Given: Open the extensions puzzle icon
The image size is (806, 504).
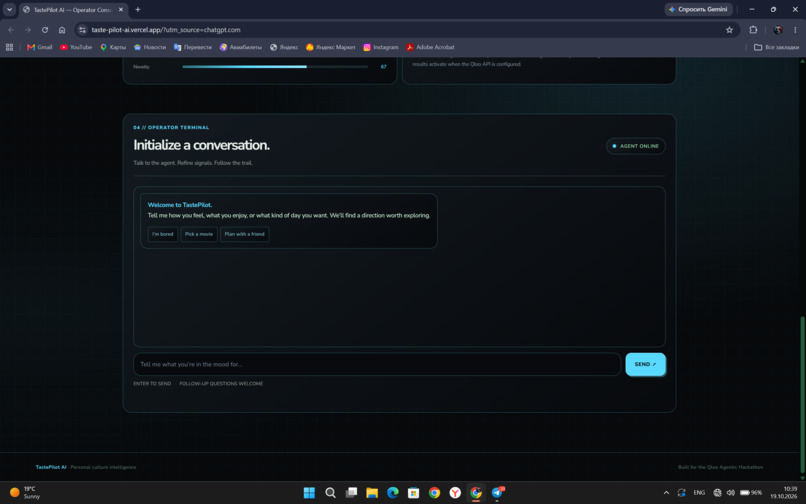Looking at the screenshot, I should click(x=753, y=30).
